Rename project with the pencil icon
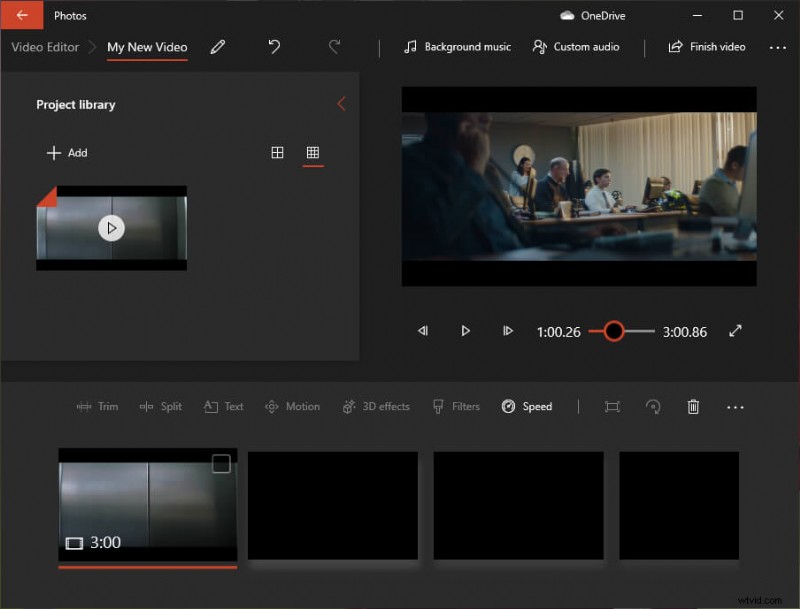Viewport: 800px width, 609px height. (218, 46)
